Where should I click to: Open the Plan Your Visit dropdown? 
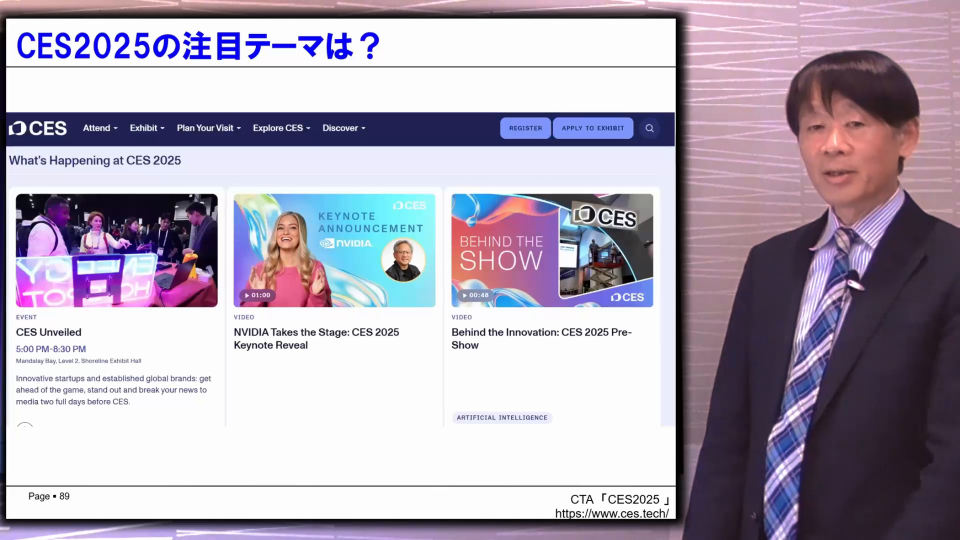click(x=208, y=128)
